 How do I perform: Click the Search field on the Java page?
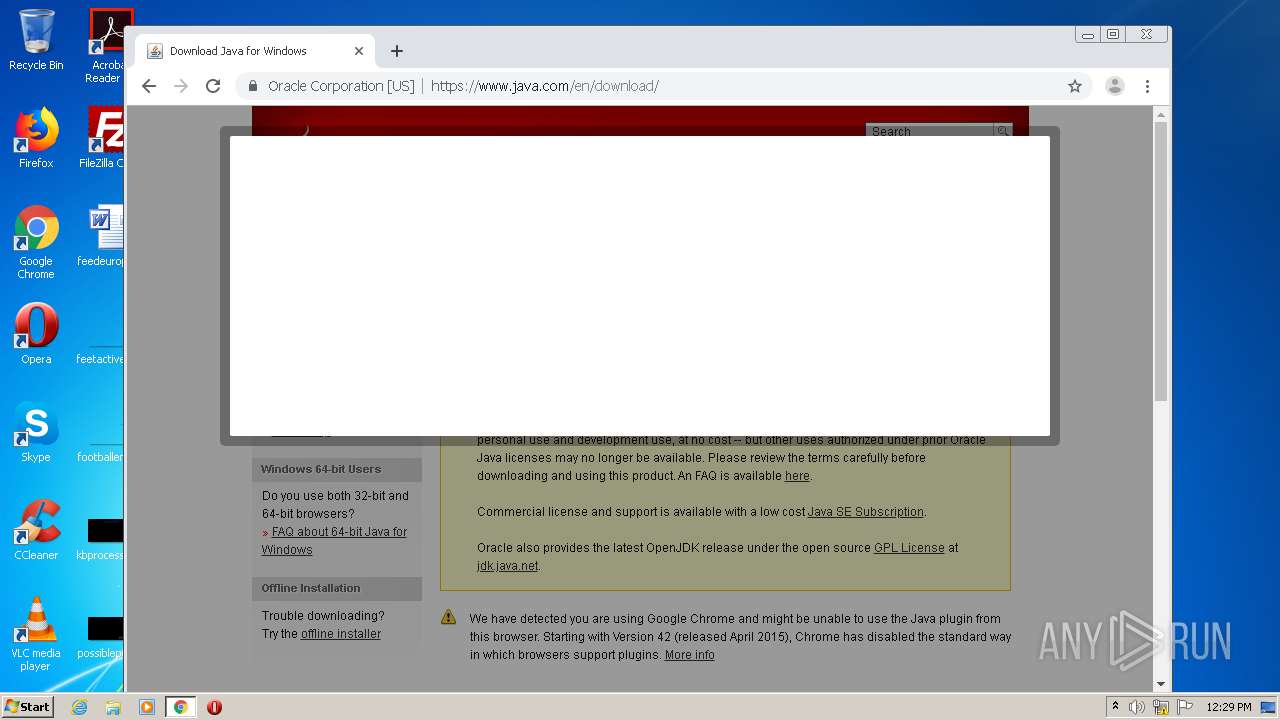click(929, 131)
